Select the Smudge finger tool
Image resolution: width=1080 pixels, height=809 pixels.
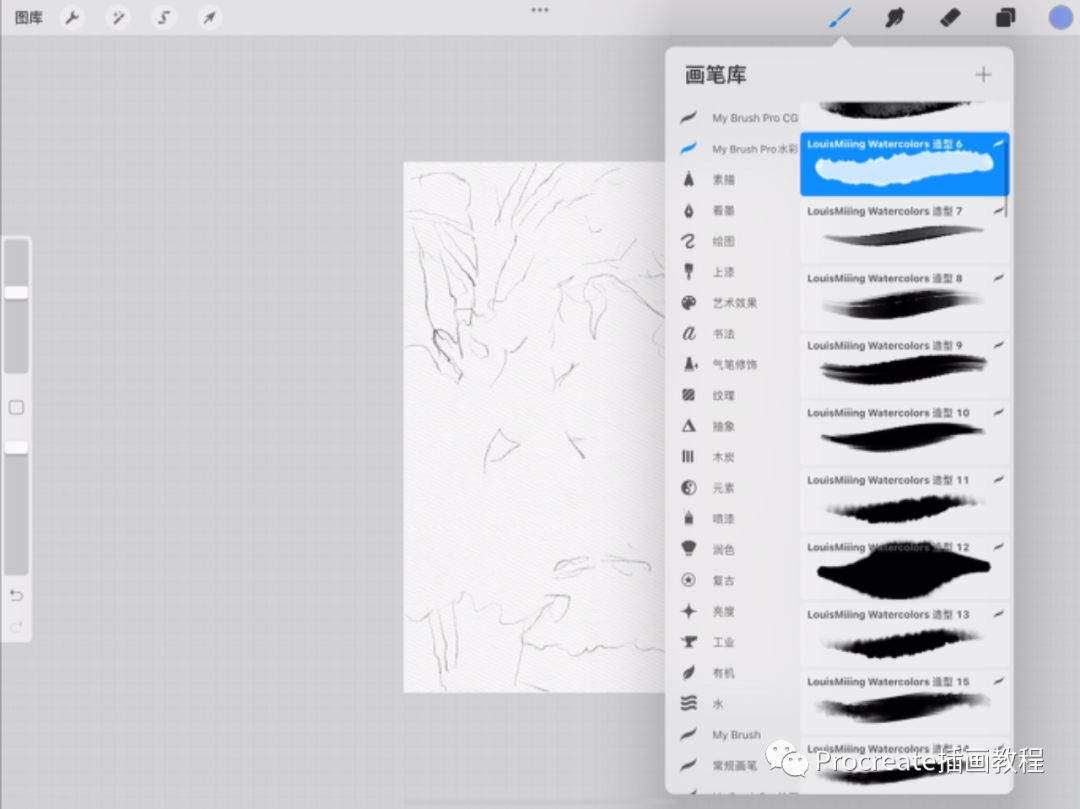point(895,17)
